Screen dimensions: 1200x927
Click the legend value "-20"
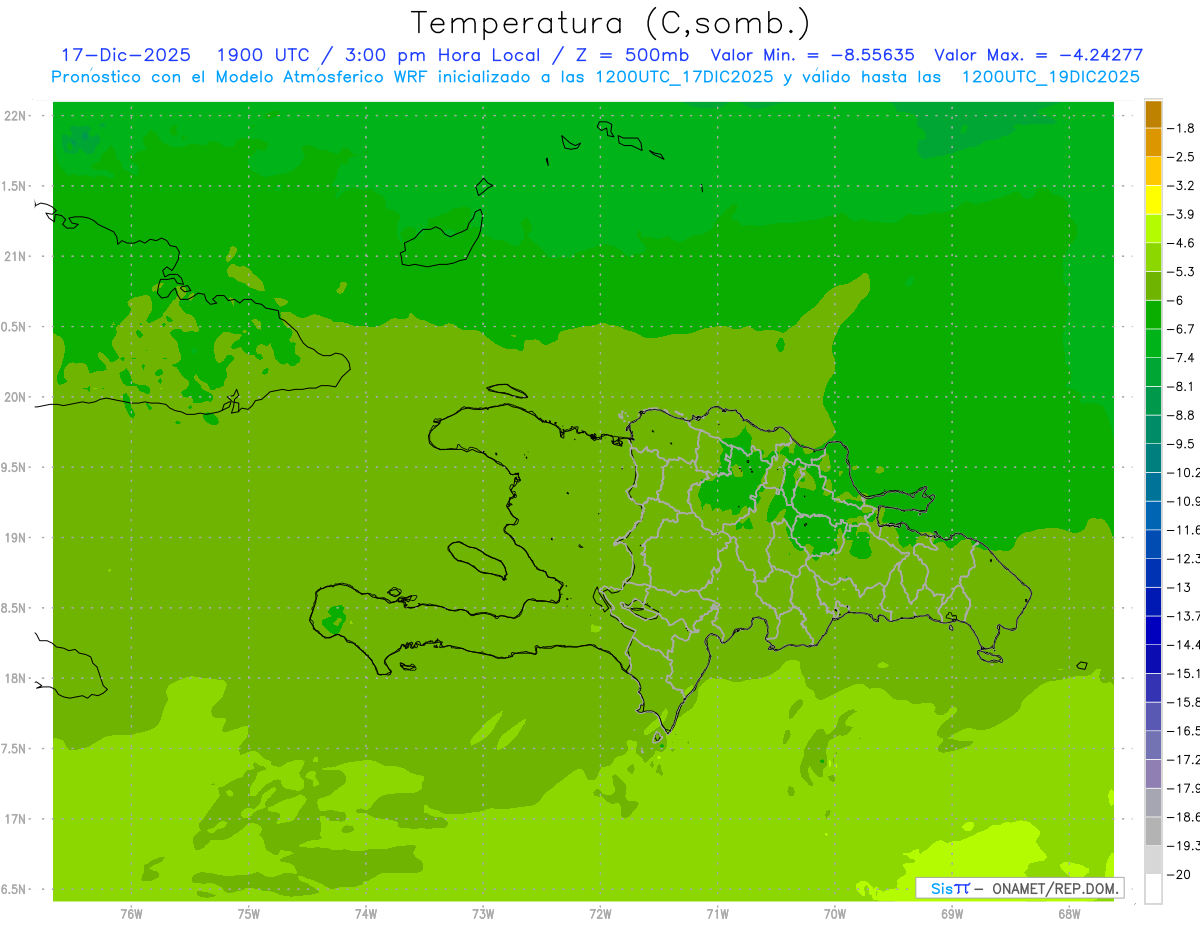(1178, 874)
